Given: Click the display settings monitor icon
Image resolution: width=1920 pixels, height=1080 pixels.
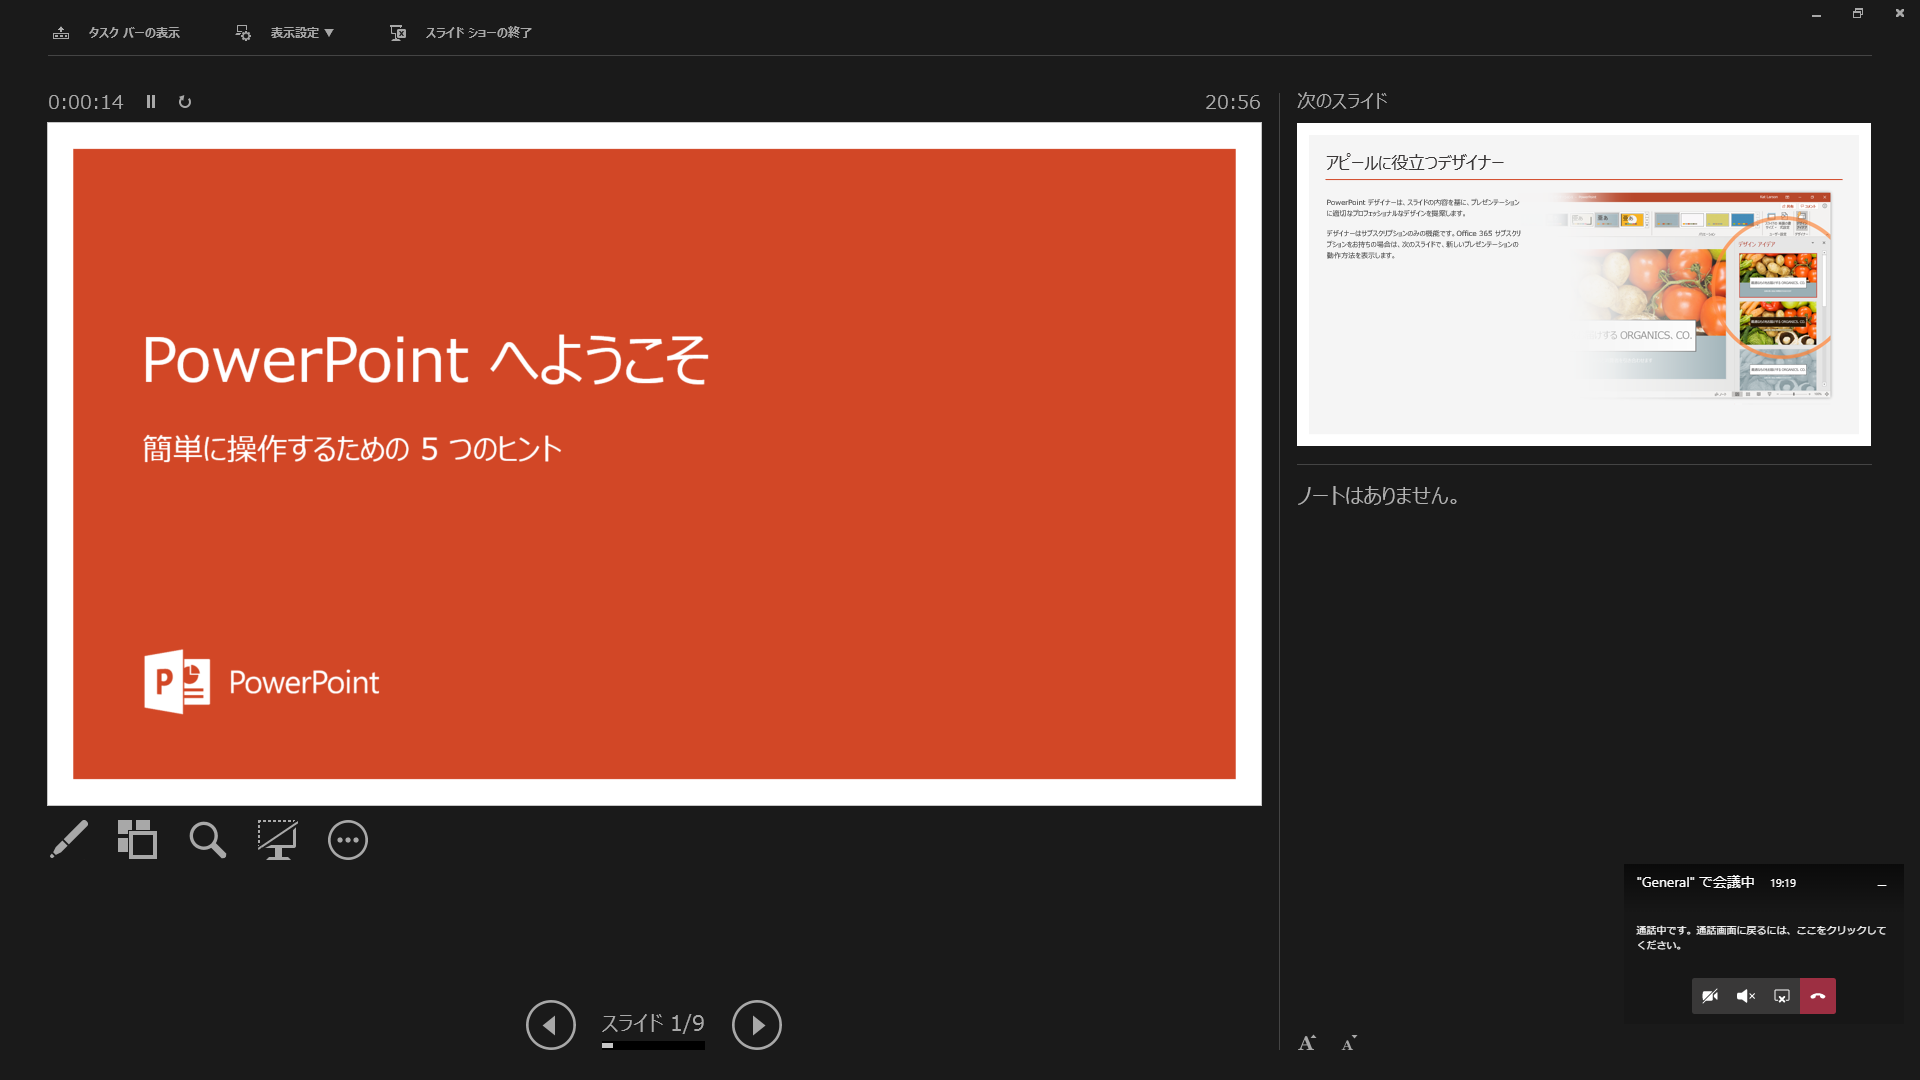Looking at the screenshot, I should click(243, 33).
